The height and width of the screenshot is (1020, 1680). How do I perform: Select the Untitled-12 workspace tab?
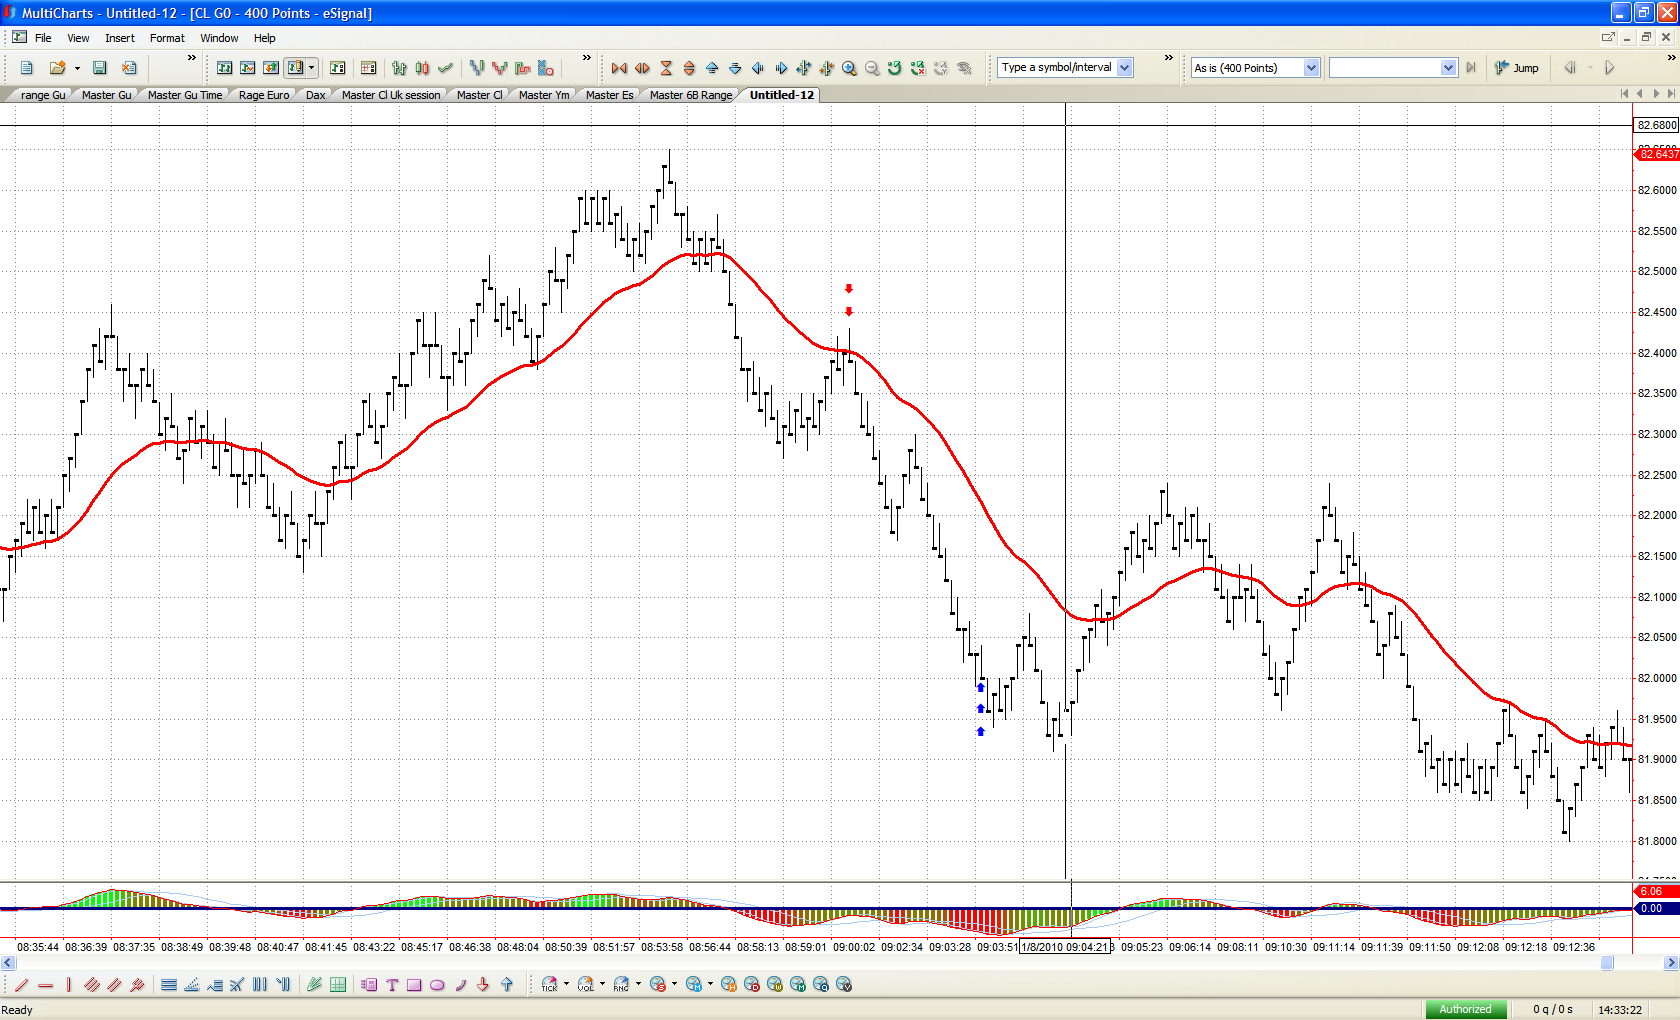(x=782, y=95)
